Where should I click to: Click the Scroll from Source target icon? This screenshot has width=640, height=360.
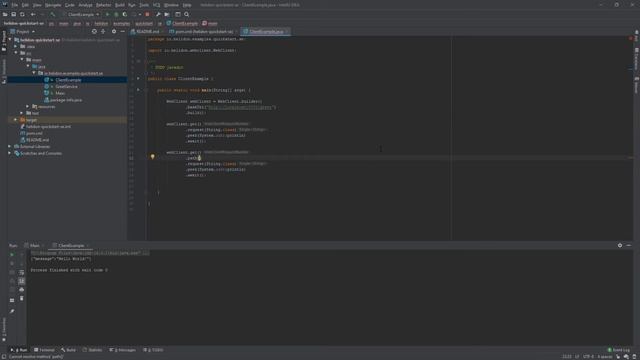pyautogui.click(x=94, y=31)
